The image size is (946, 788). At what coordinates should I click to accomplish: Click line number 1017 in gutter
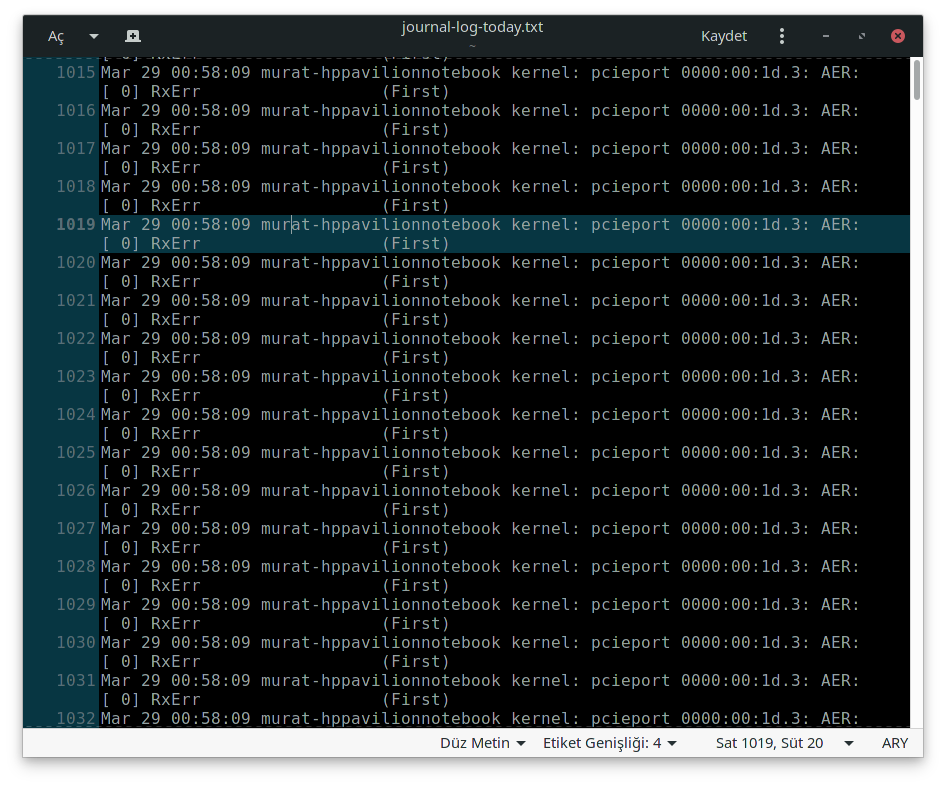tap(76, 148)
